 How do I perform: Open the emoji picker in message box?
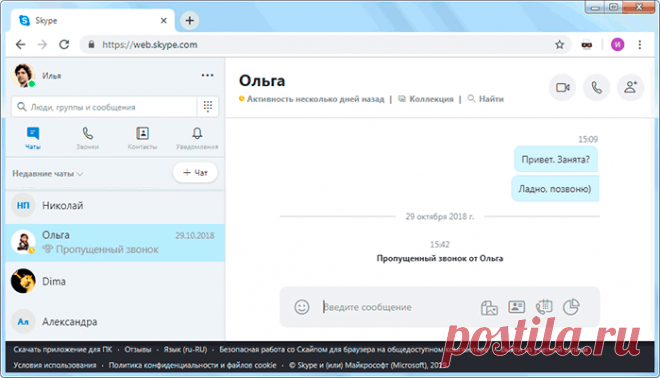301,307
